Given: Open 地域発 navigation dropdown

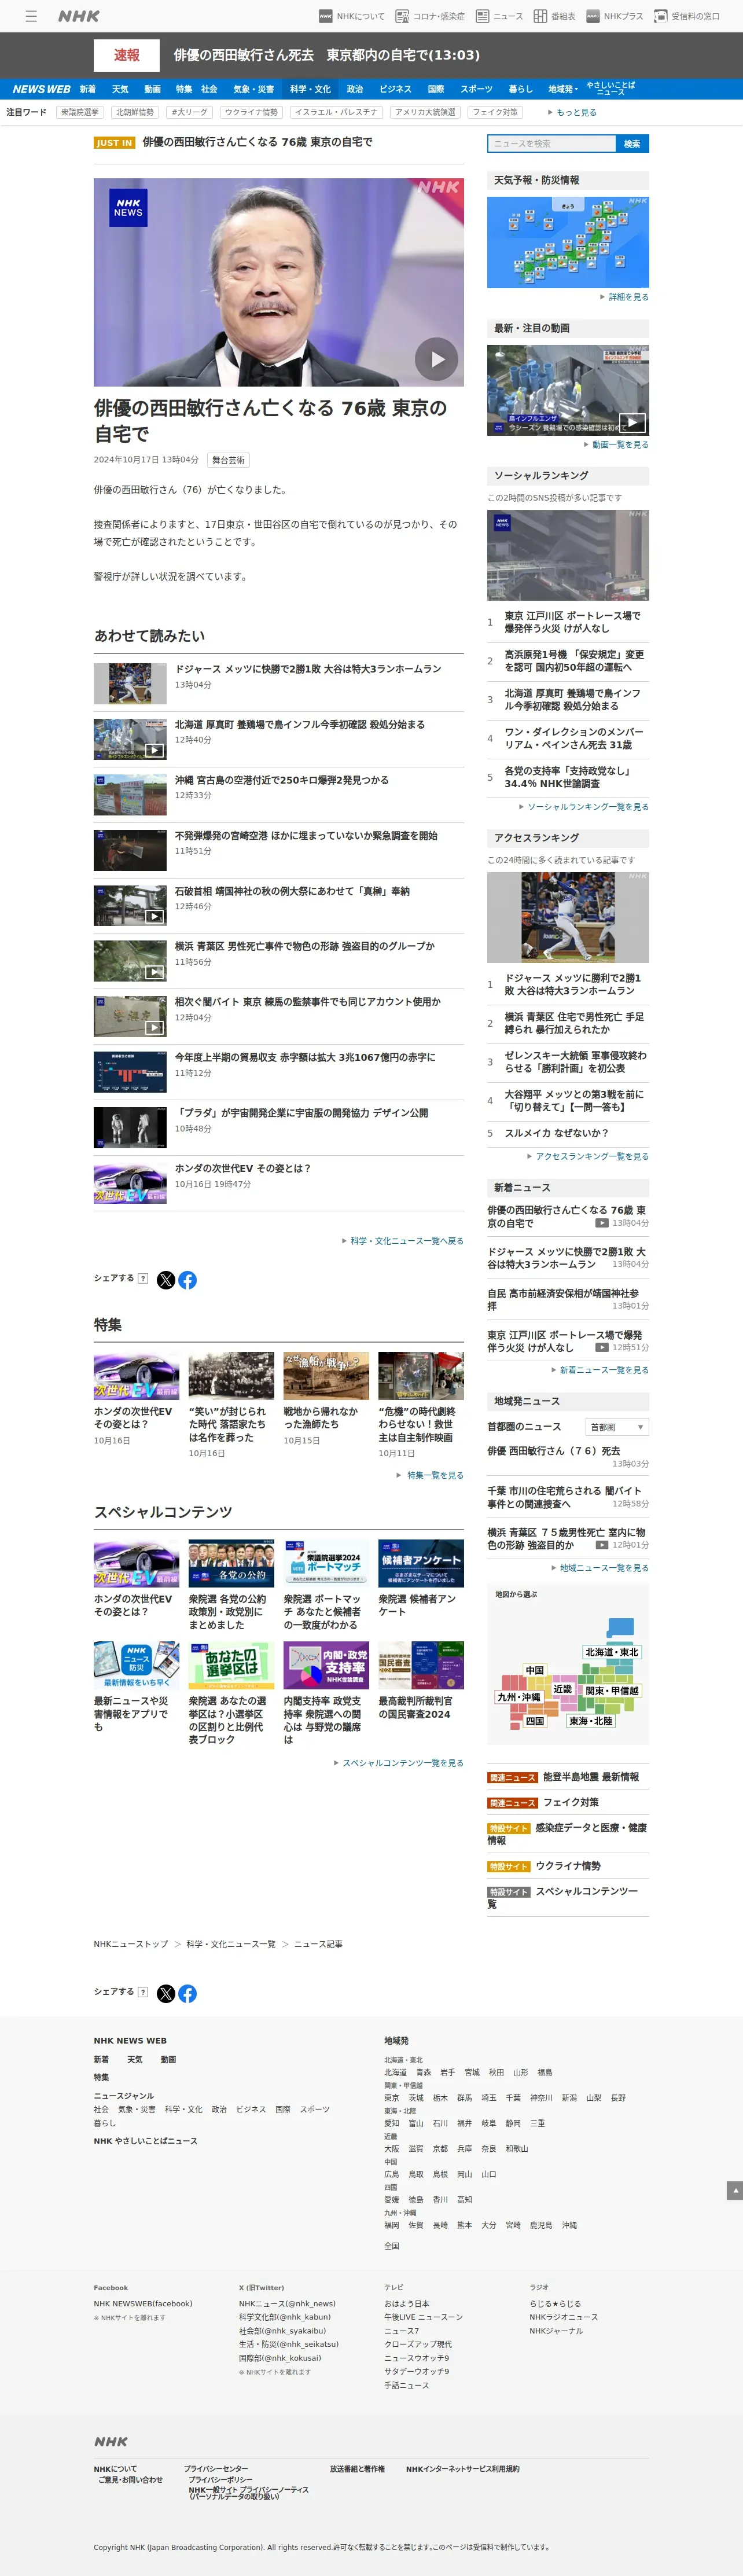Looking at the screenshot, I should (562, 89).
